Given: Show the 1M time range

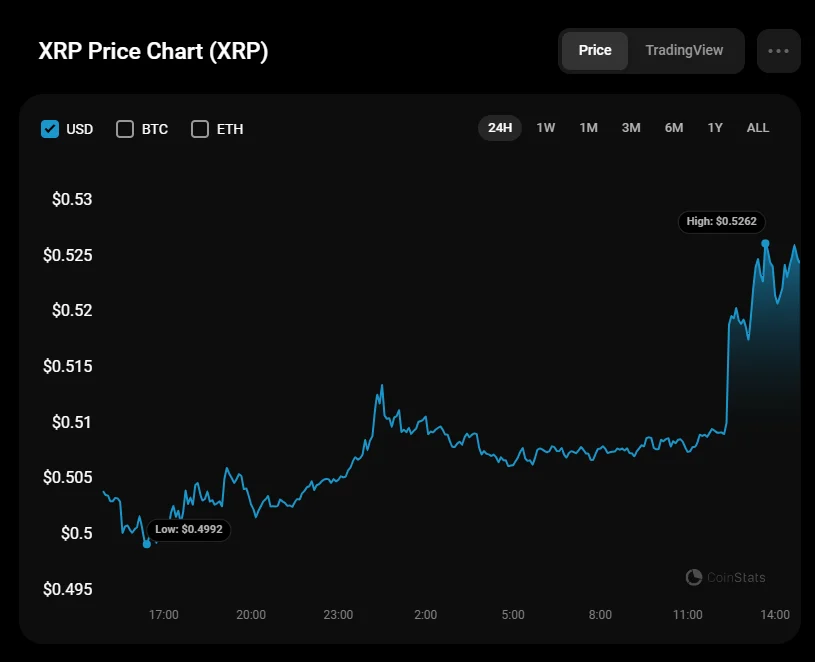Looking at the screenshot, I should (x=588, y=128).
